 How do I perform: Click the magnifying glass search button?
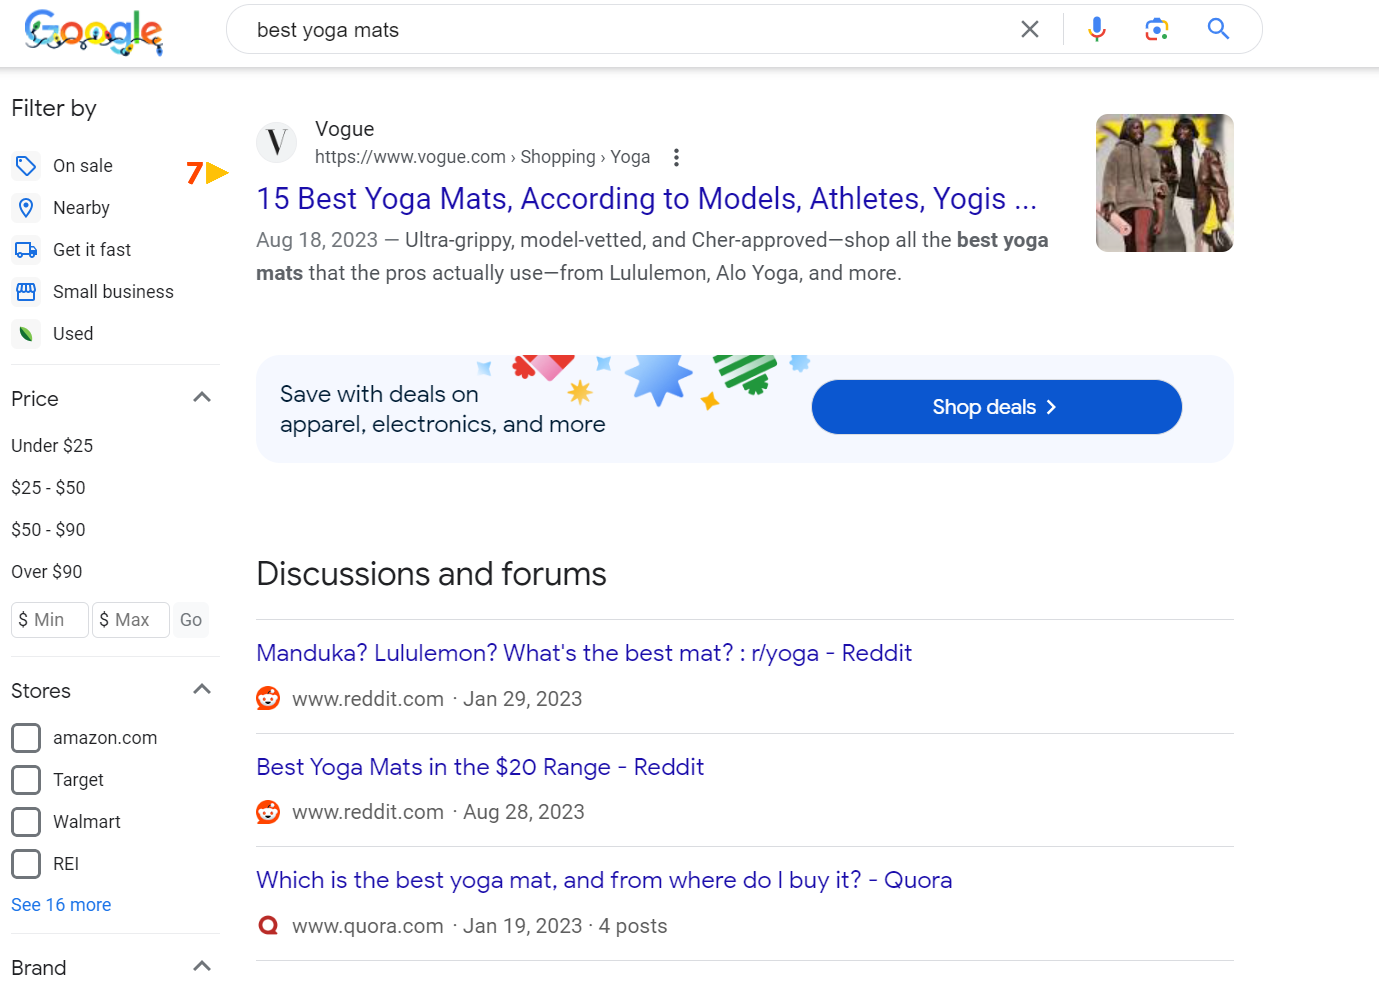coord(1218,29)
